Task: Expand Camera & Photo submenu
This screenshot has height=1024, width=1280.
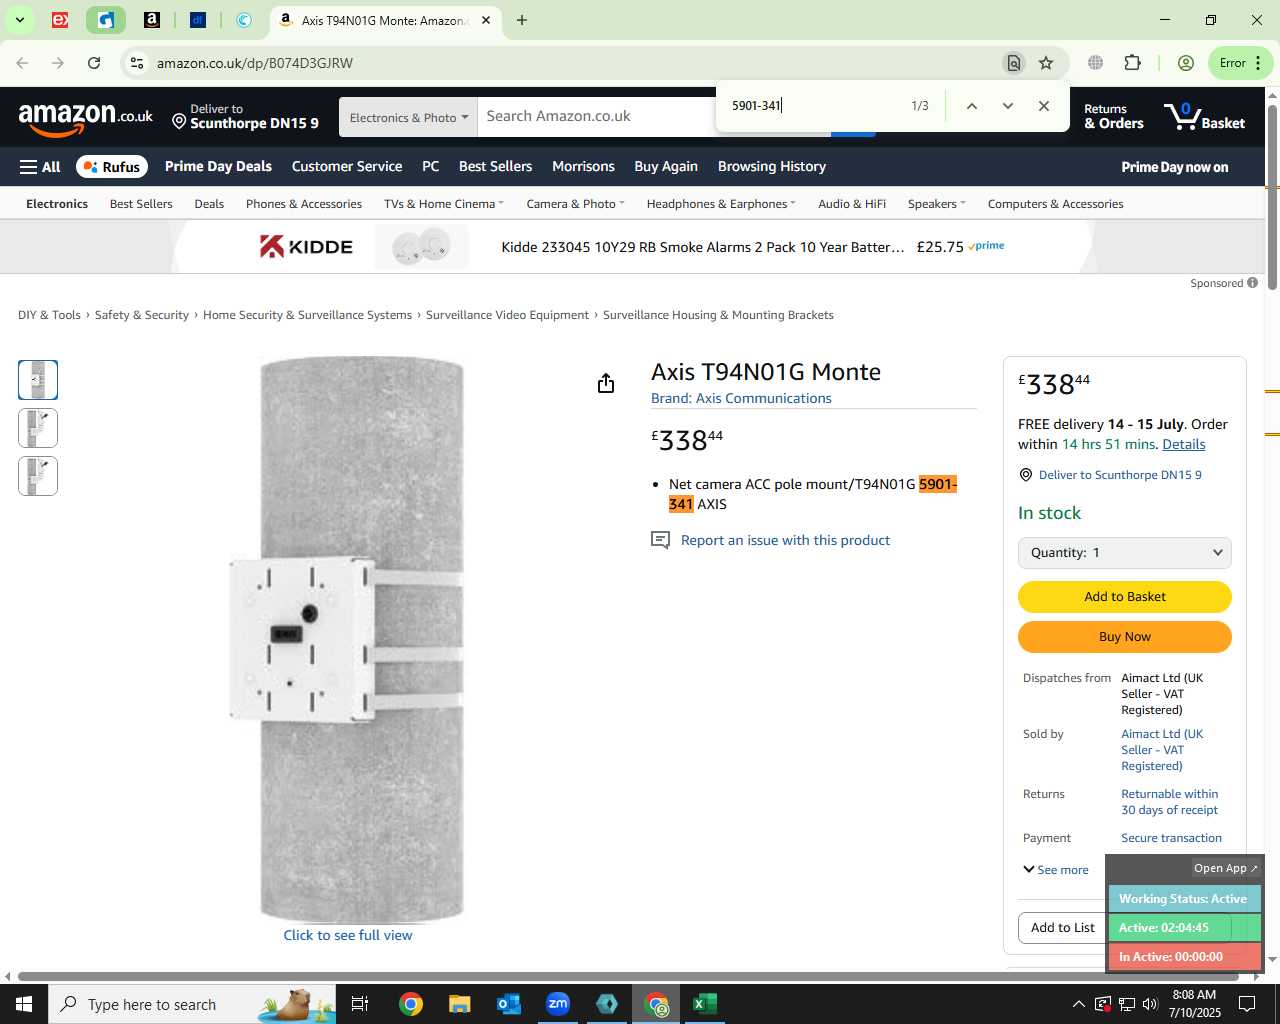Action: (x=575, y=204)
